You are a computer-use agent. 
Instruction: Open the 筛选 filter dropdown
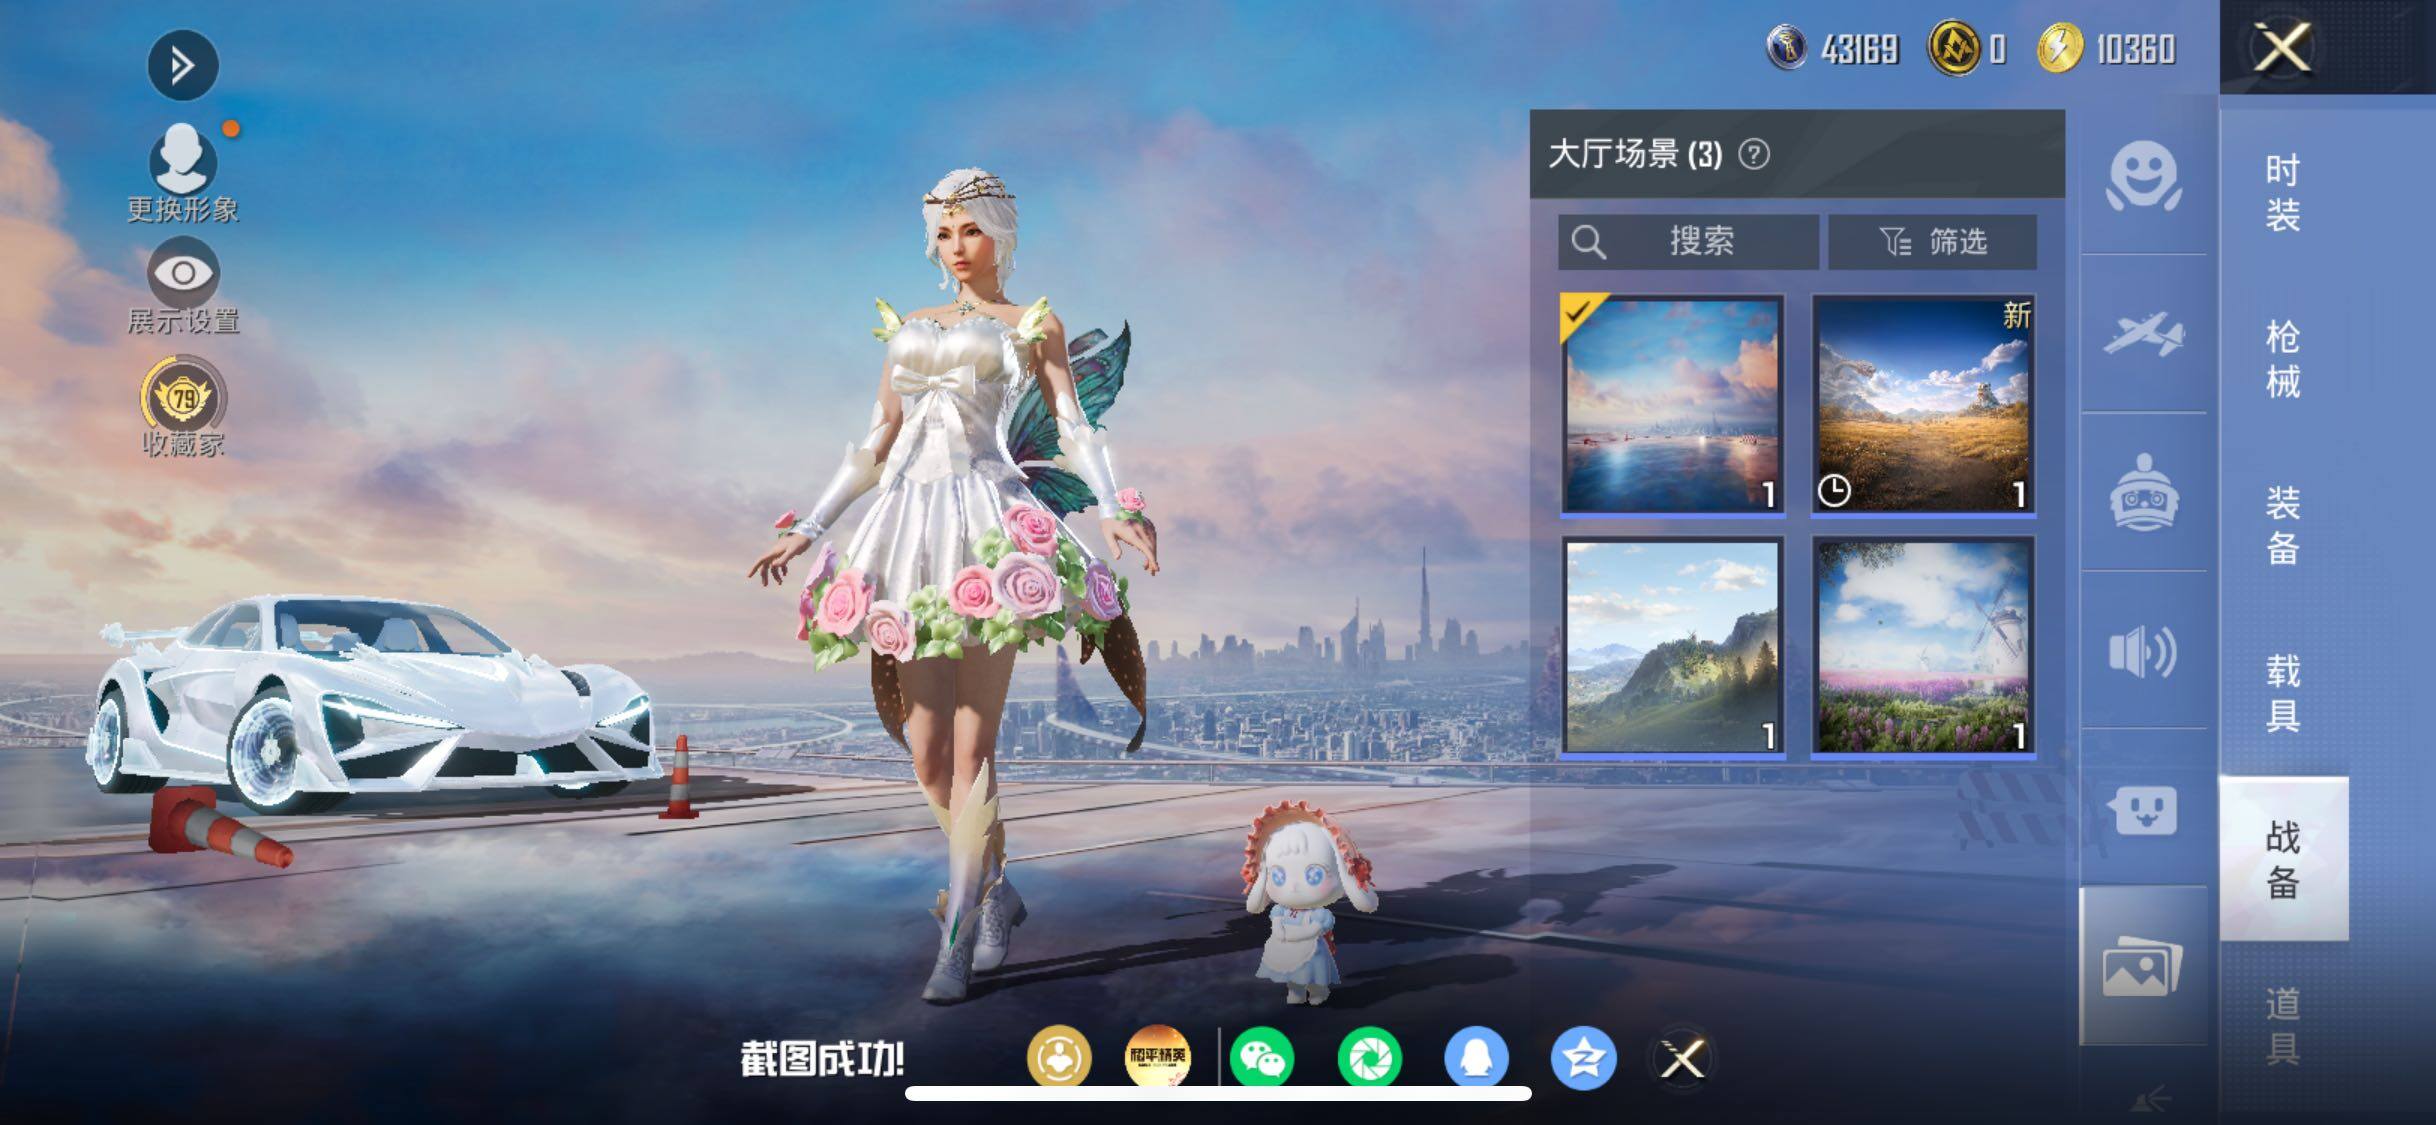(x=1932, y=242)
